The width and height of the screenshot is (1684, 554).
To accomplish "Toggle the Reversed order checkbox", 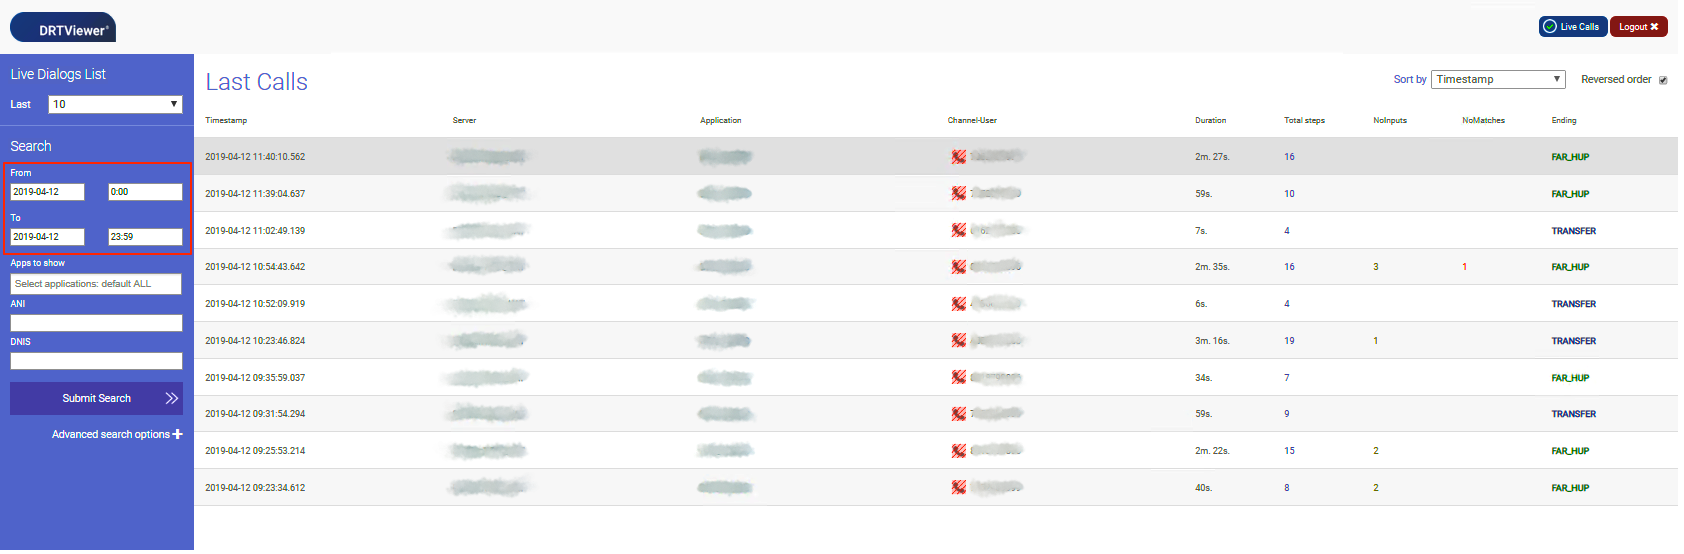I will tap(1663, 80).
